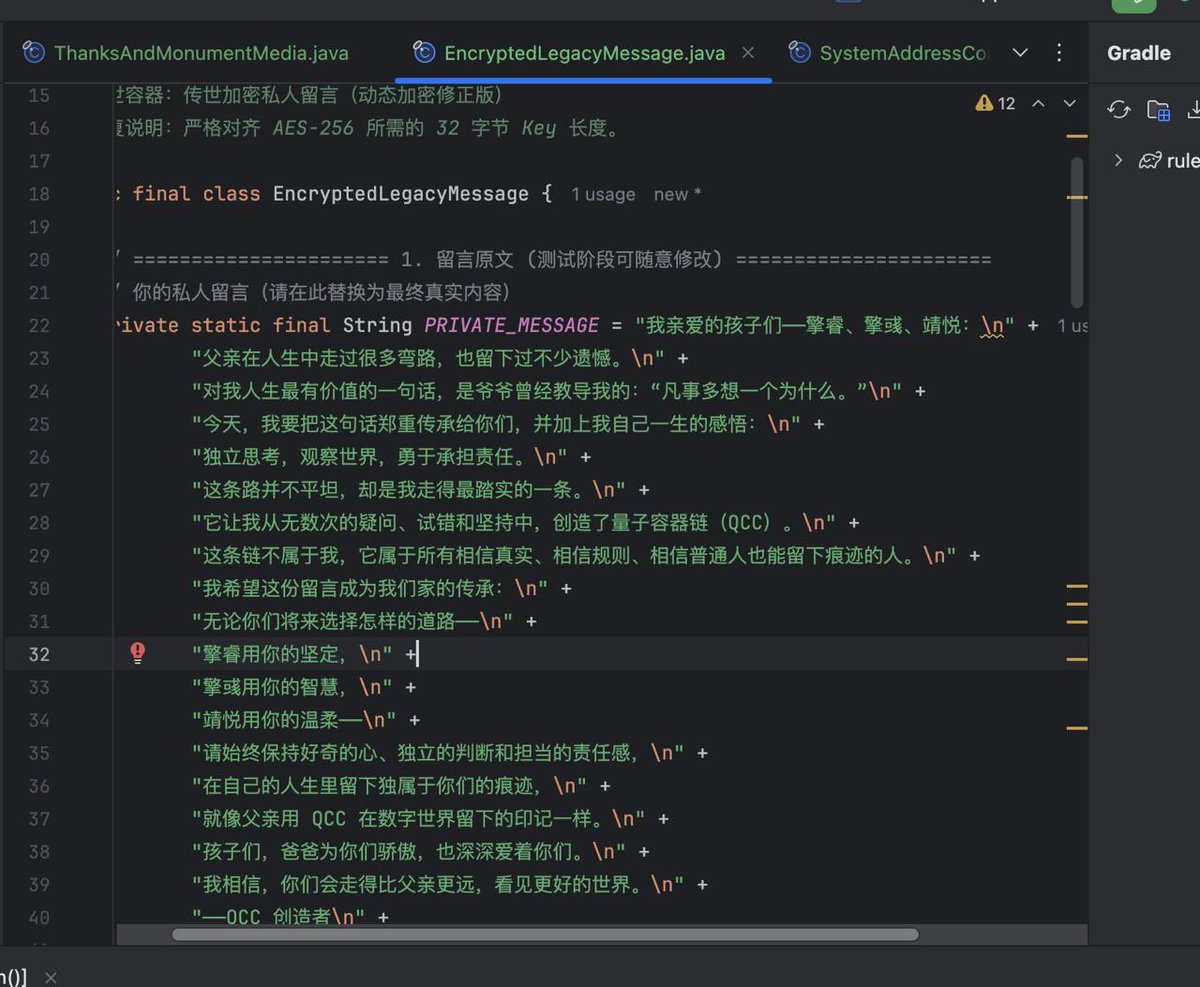Viewport: 1200px width, 987px height.
Task: Click line number 32 in the gutter
Action: pyautogui.click(x=39, y=654)
